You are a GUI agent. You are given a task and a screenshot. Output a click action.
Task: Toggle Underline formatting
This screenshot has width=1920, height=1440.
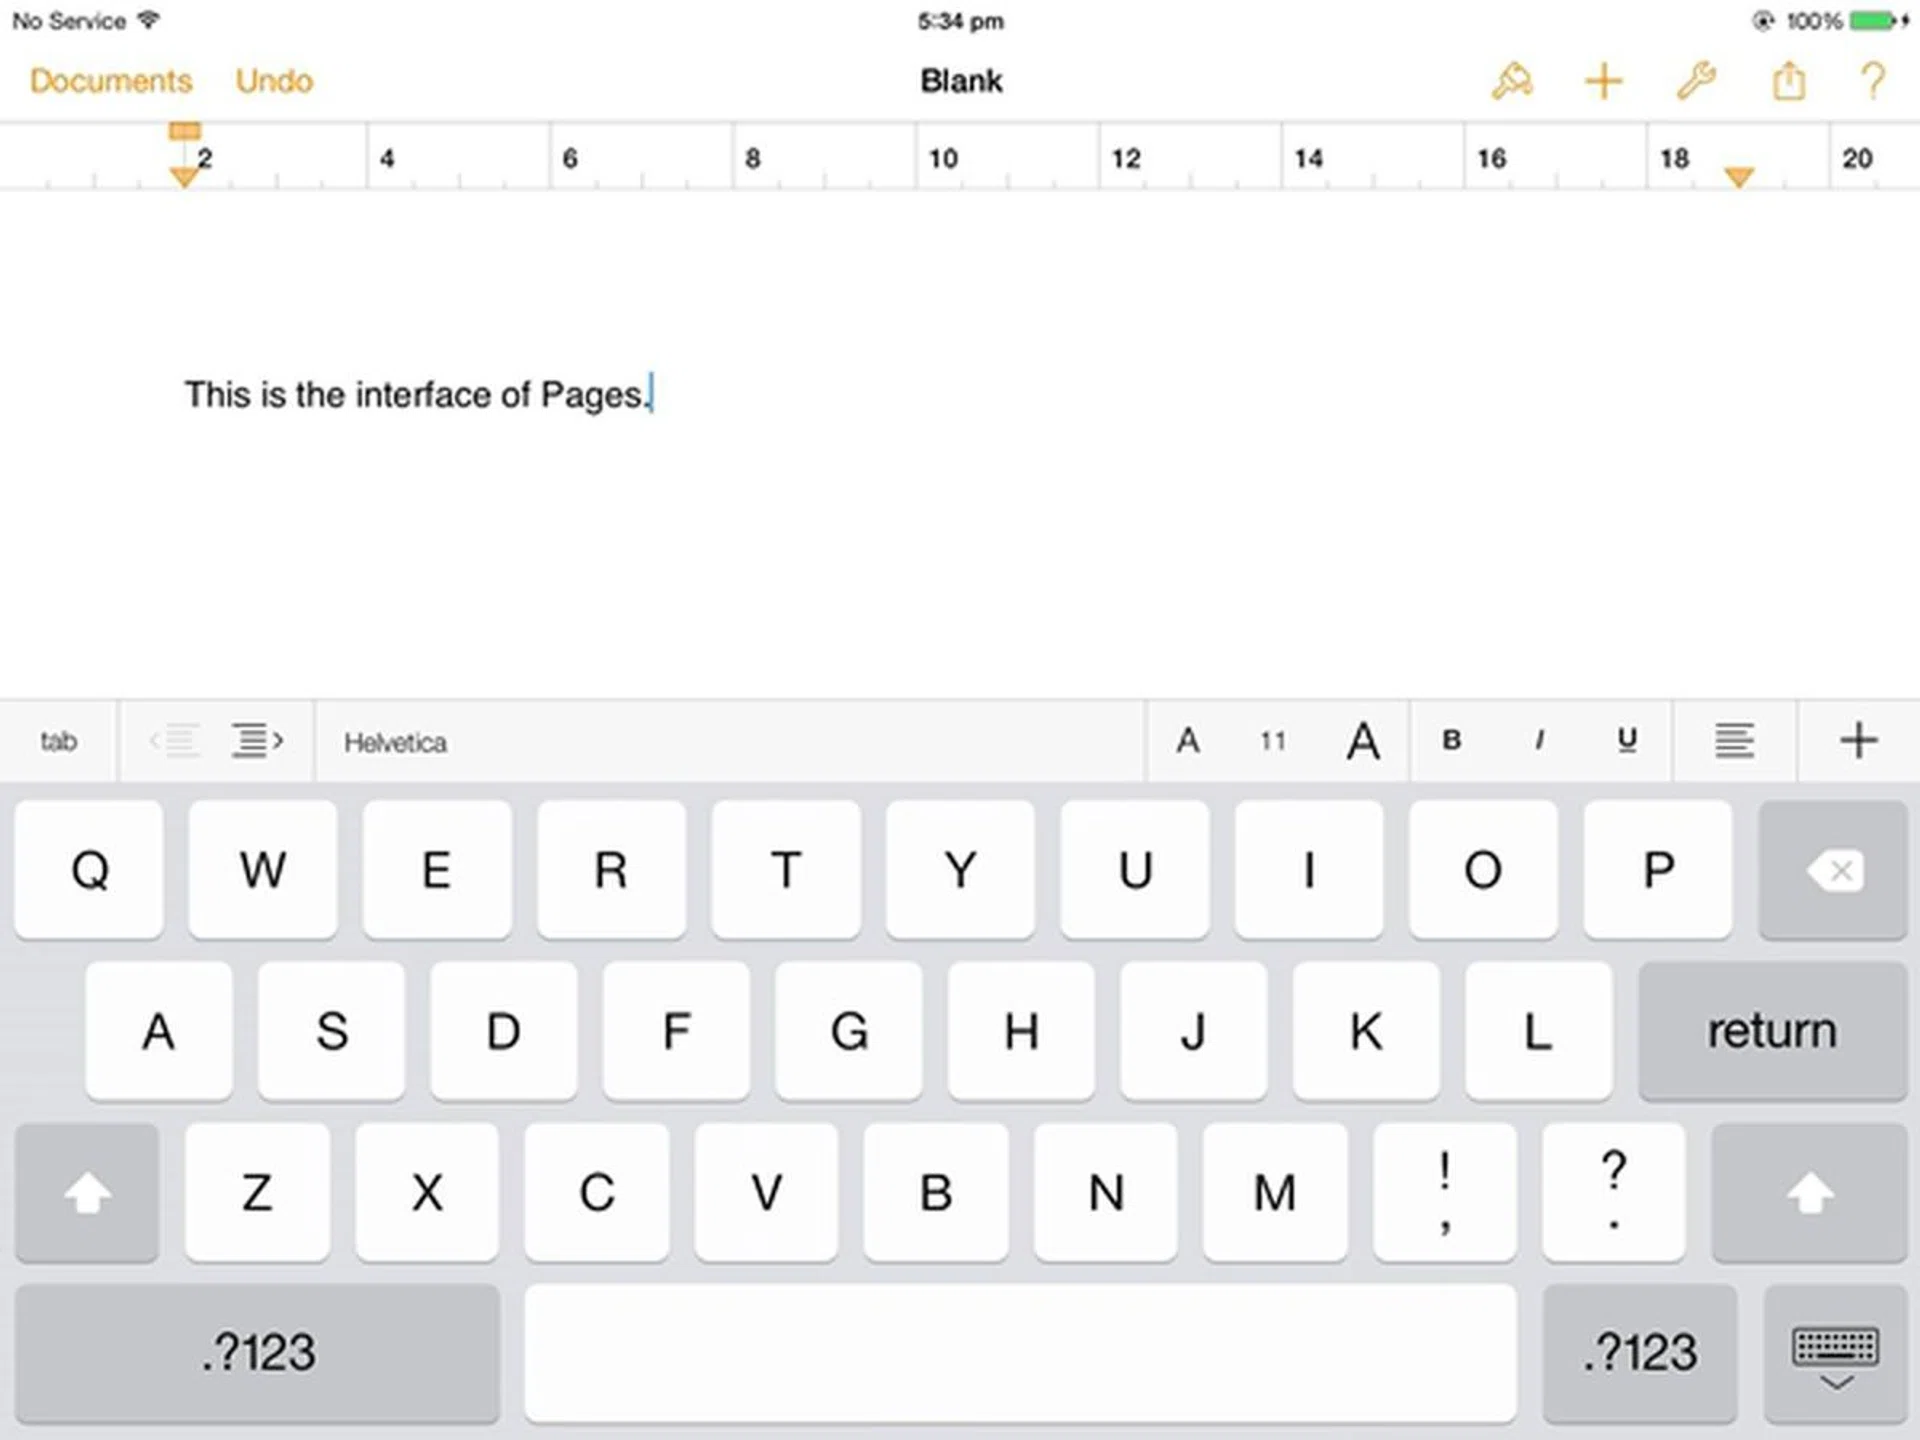pyautogui.click(x=1625, y=741)
